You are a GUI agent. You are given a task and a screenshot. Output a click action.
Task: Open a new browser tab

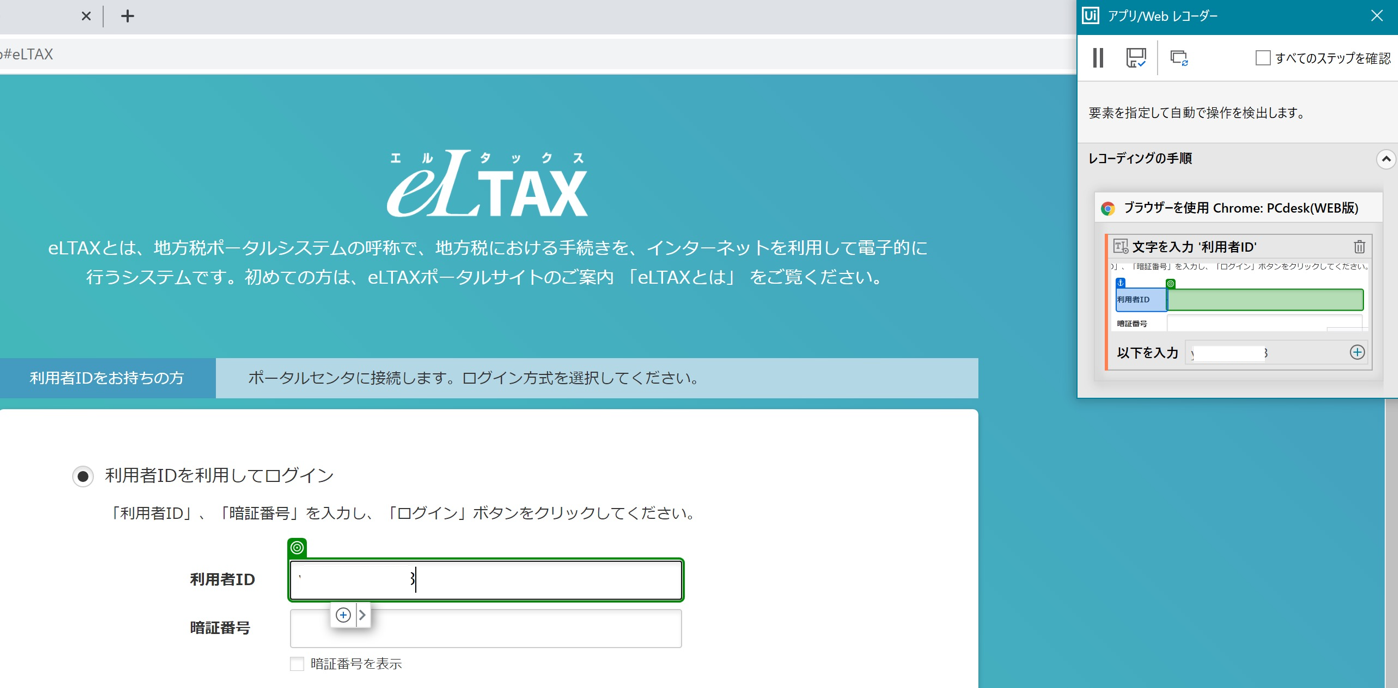click(127, 16)
